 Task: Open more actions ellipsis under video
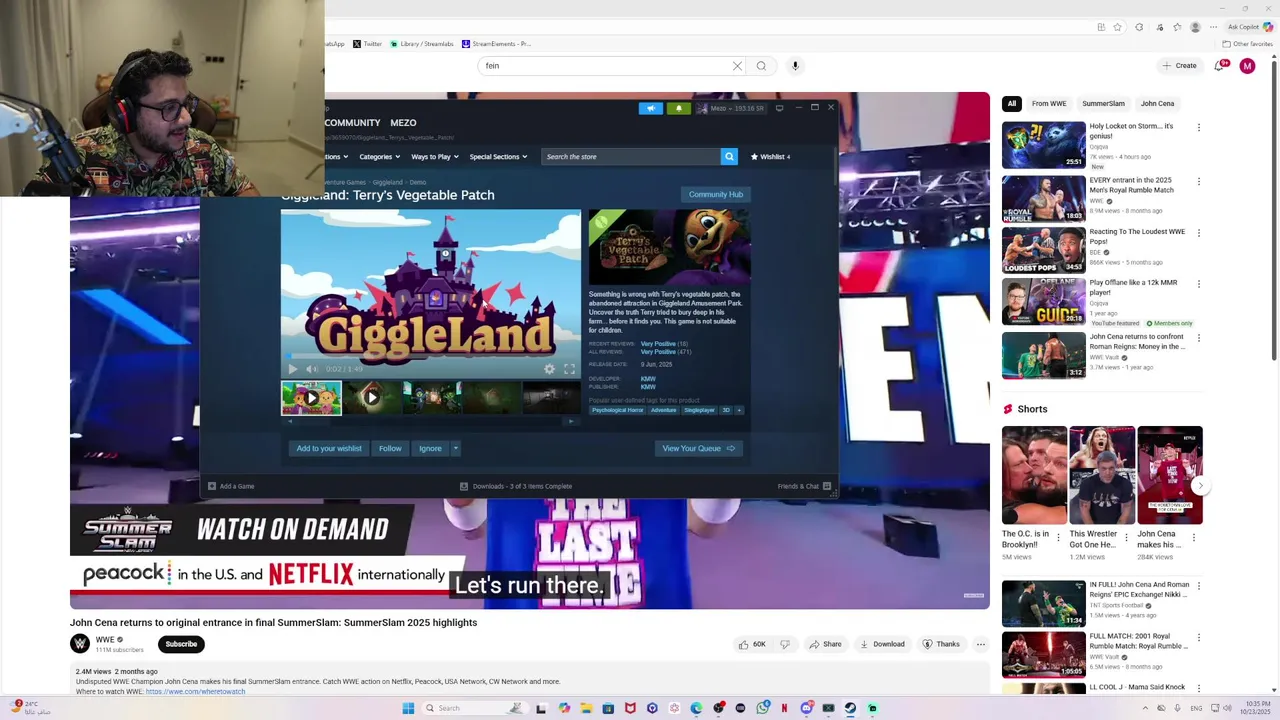pos(981,644)
